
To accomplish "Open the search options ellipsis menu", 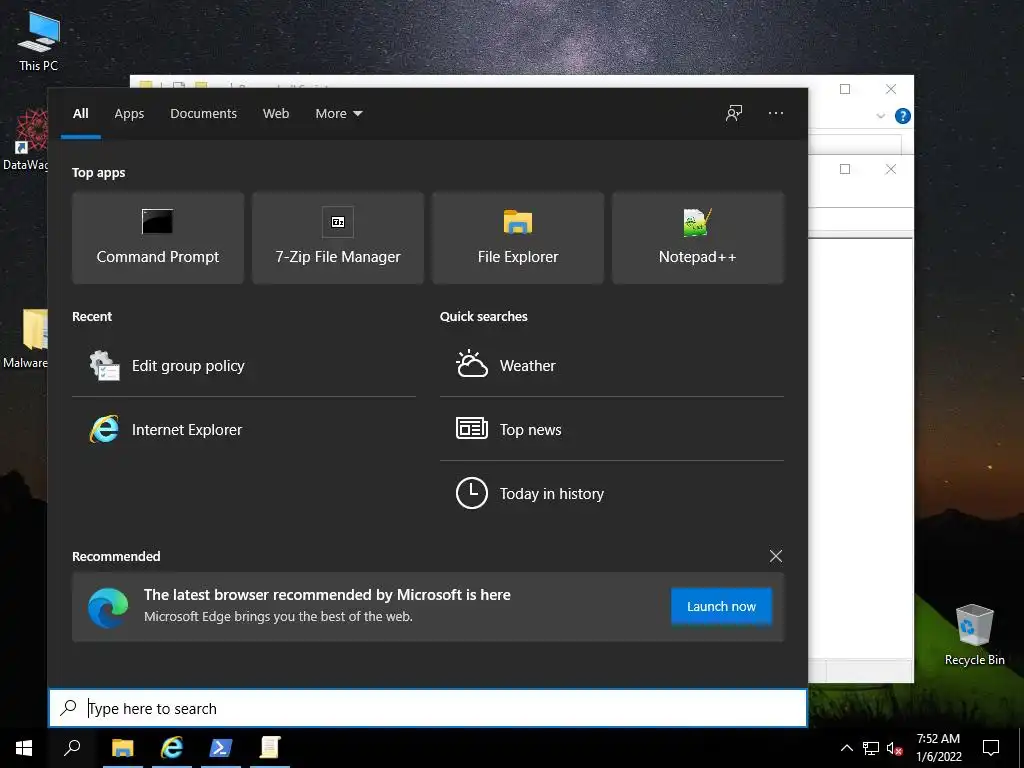I will (776, 113).
